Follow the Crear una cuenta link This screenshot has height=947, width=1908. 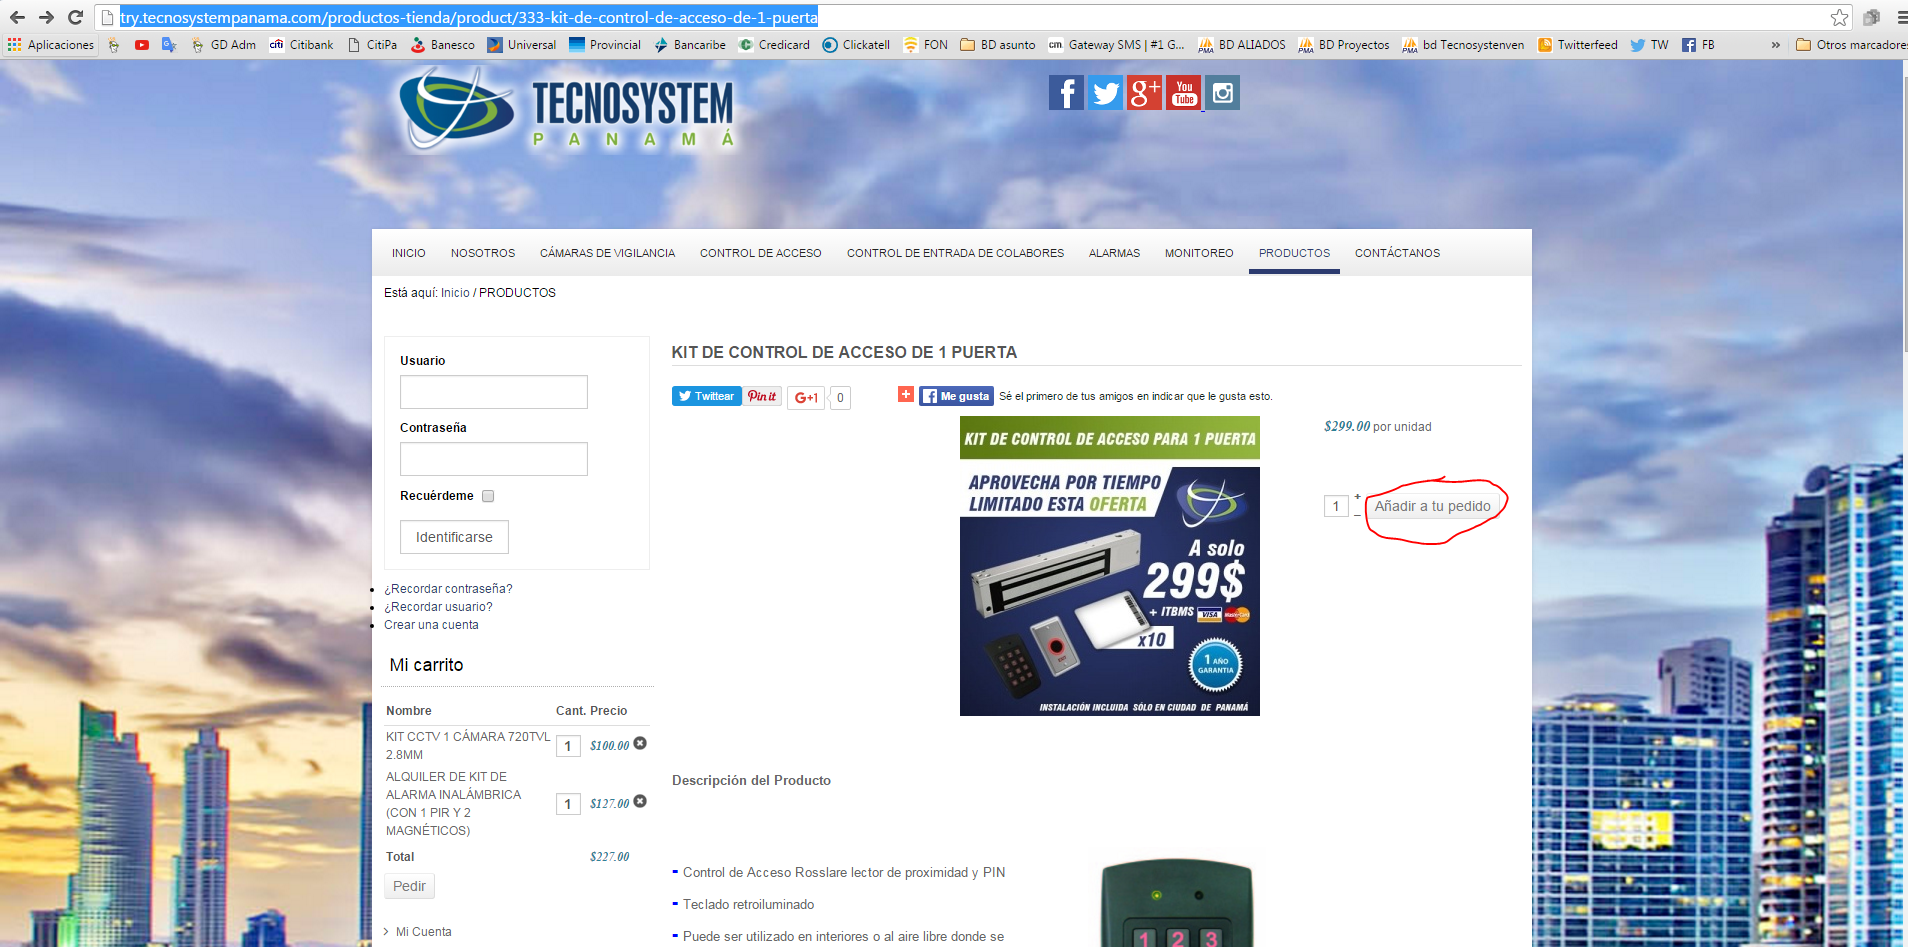[431, 625]
